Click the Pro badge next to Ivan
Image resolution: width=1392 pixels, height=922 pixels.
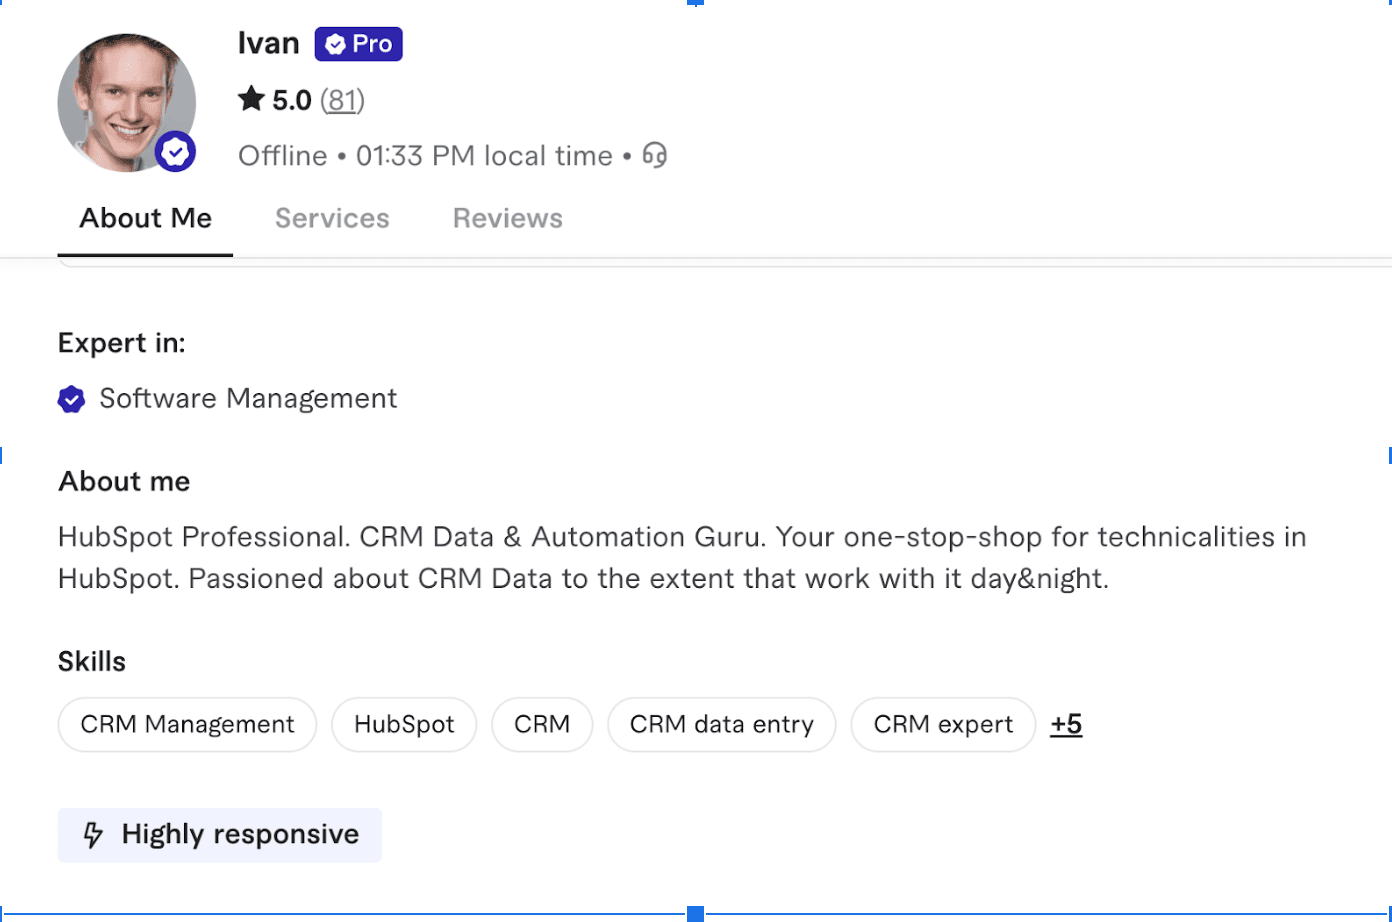[x=358, y=44]
